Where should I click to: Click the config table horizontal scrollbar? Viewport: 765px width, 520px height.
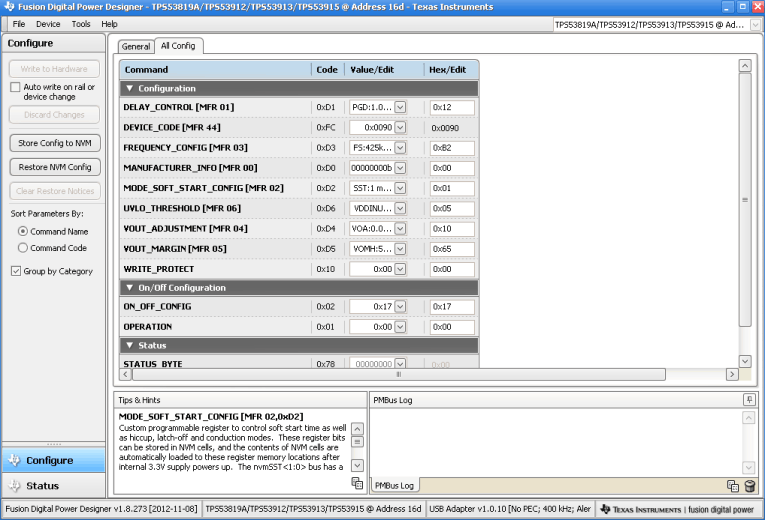tap(399, 374)
